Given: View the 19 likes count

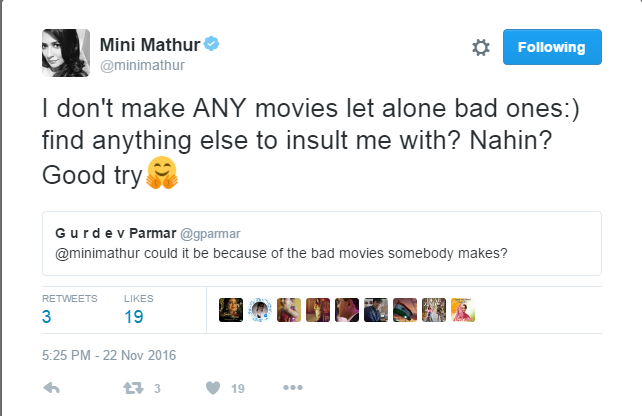Looking at the screenshot, I should pyautogui.click(x=134, y=317).
